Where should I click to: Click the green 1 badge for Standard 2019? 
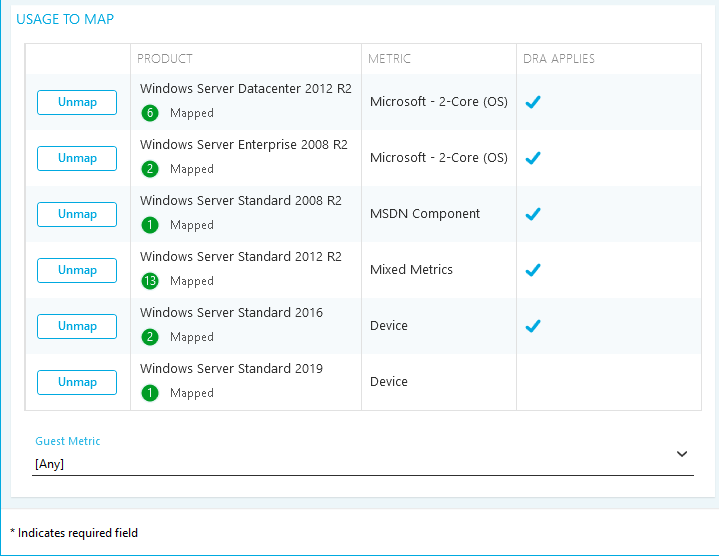[151, 393]
